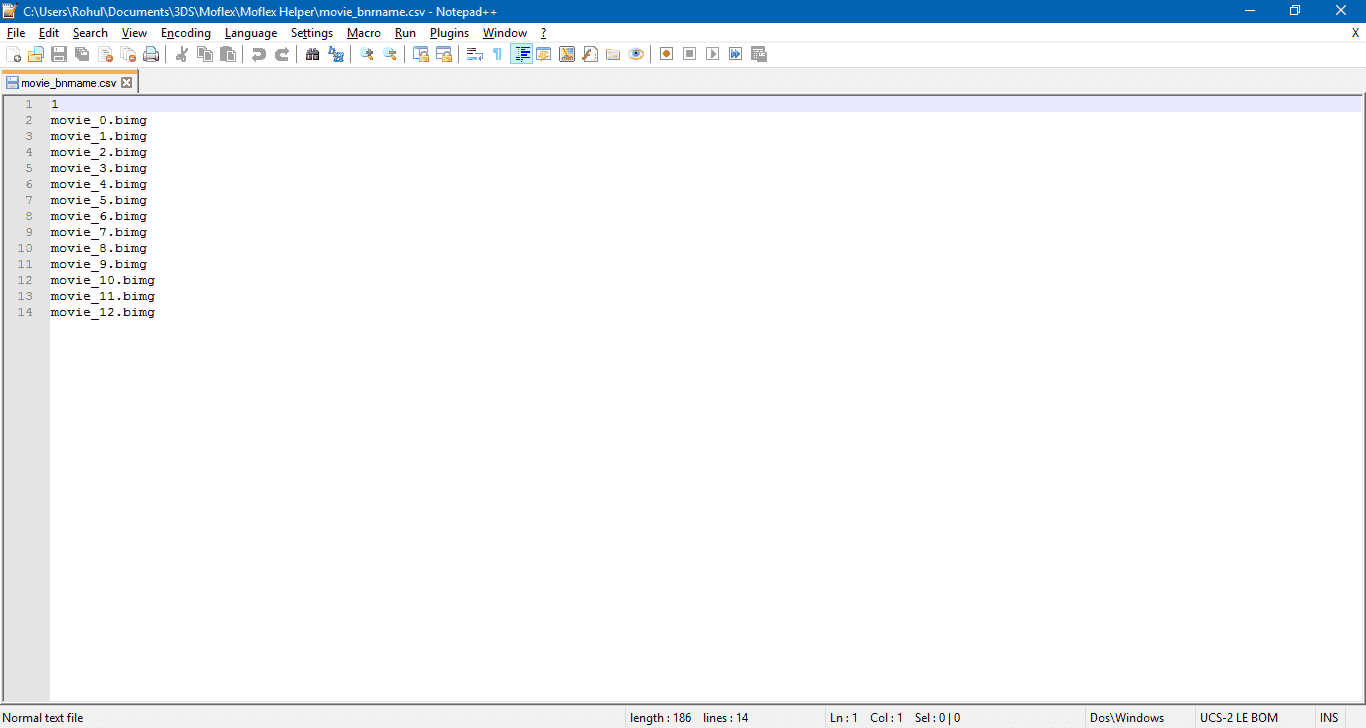
Task: Open the Function List panel icon
Action: point(590,54)
